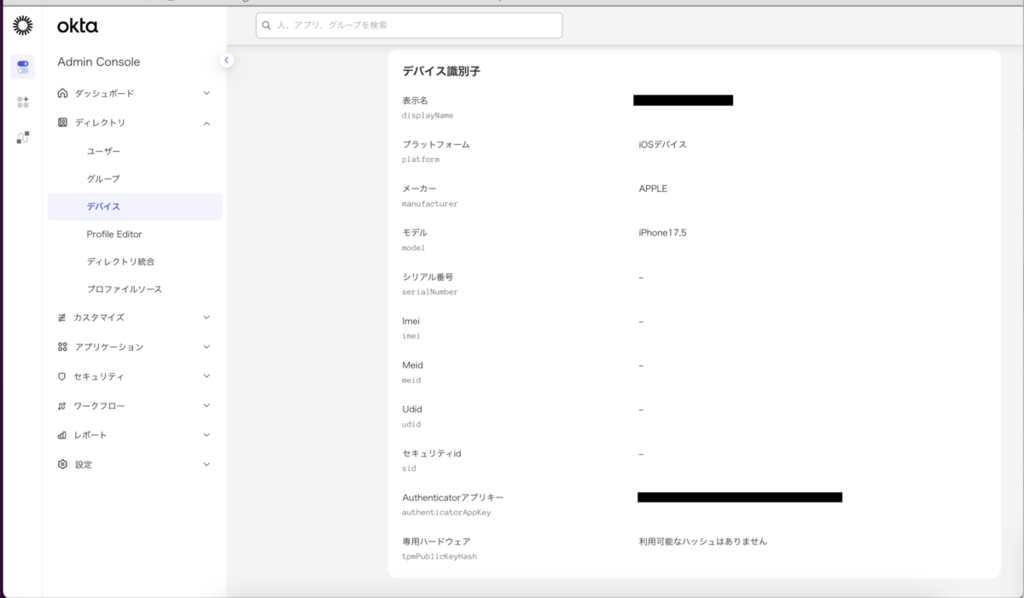Click the displayName attribute name
Image resolution: width=1024 pixels, height=598 pixels.
tap(427, 116)
